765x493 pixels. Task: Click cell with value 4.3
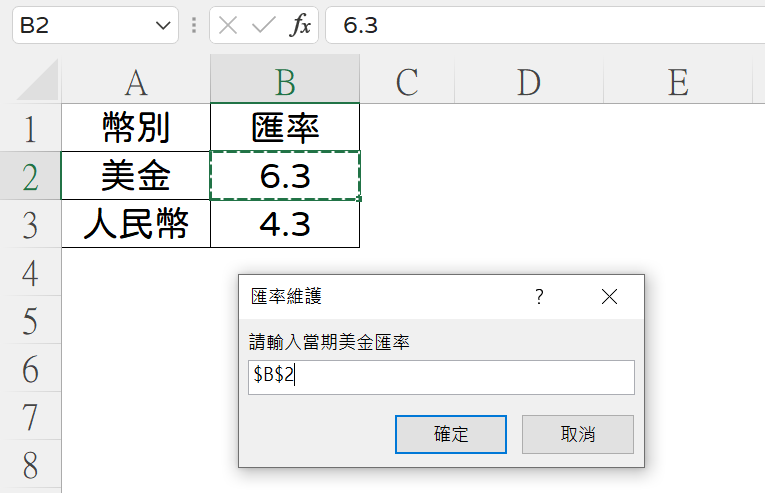click(x=285, y=224)
